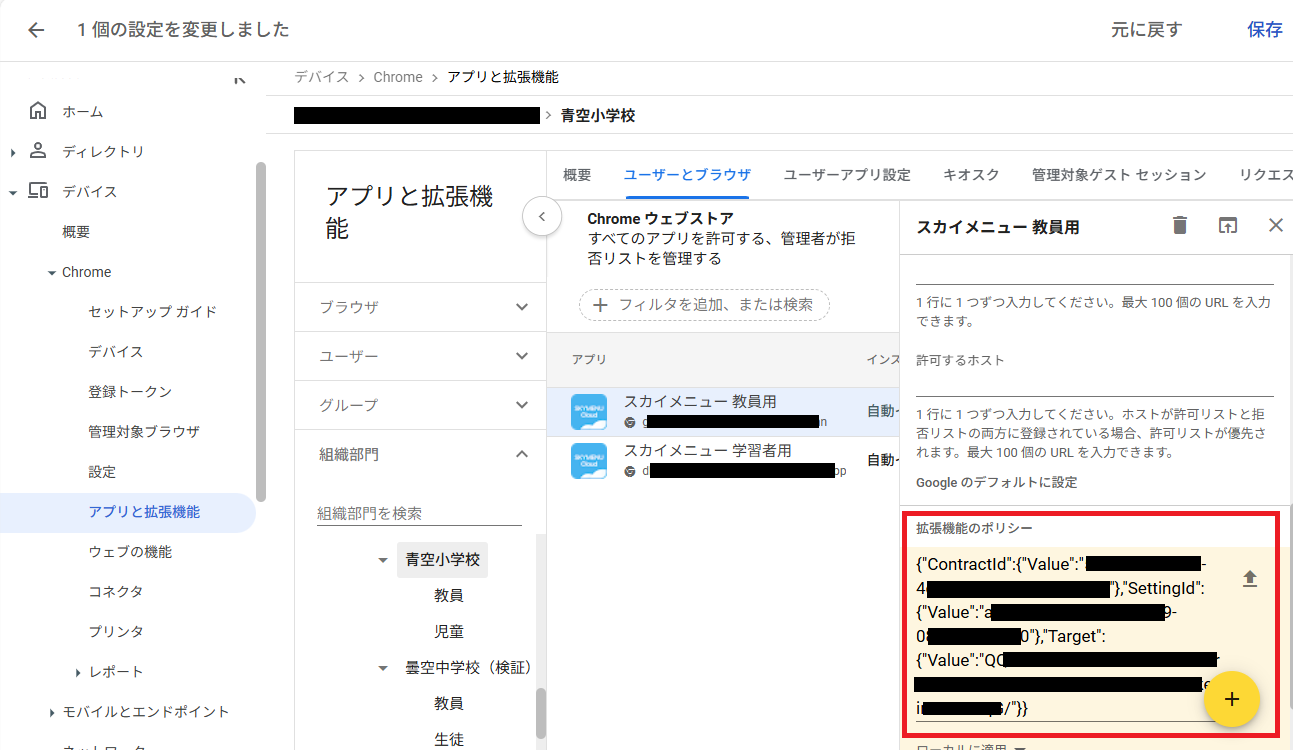This screenshot has height=750, width=1293.
Task: Open app details in new window icon
Action: [x=1227, y=226]
